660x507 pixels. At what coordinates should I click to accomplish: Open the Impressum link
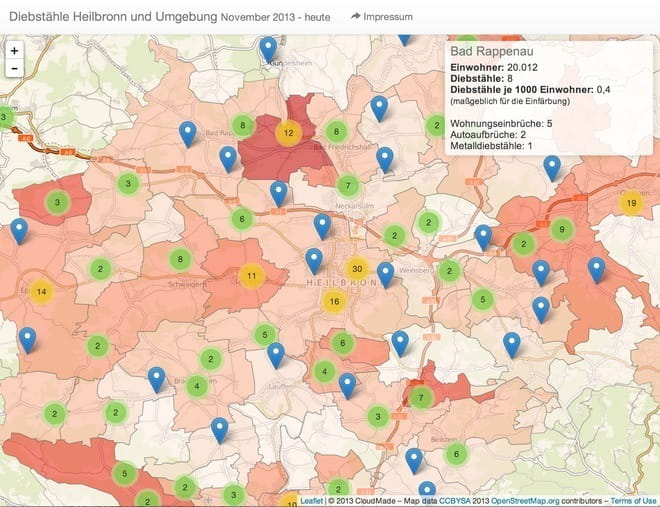click(x=382, y=17)
